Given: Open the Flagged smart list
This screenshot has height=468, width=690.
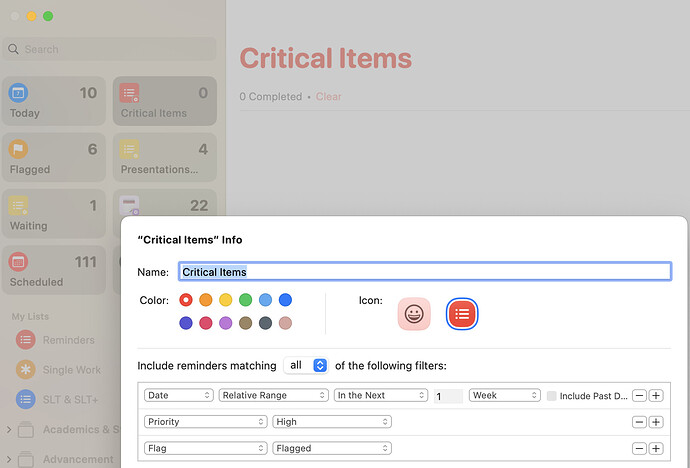Looking at the screenshot, I should point(54,158).
